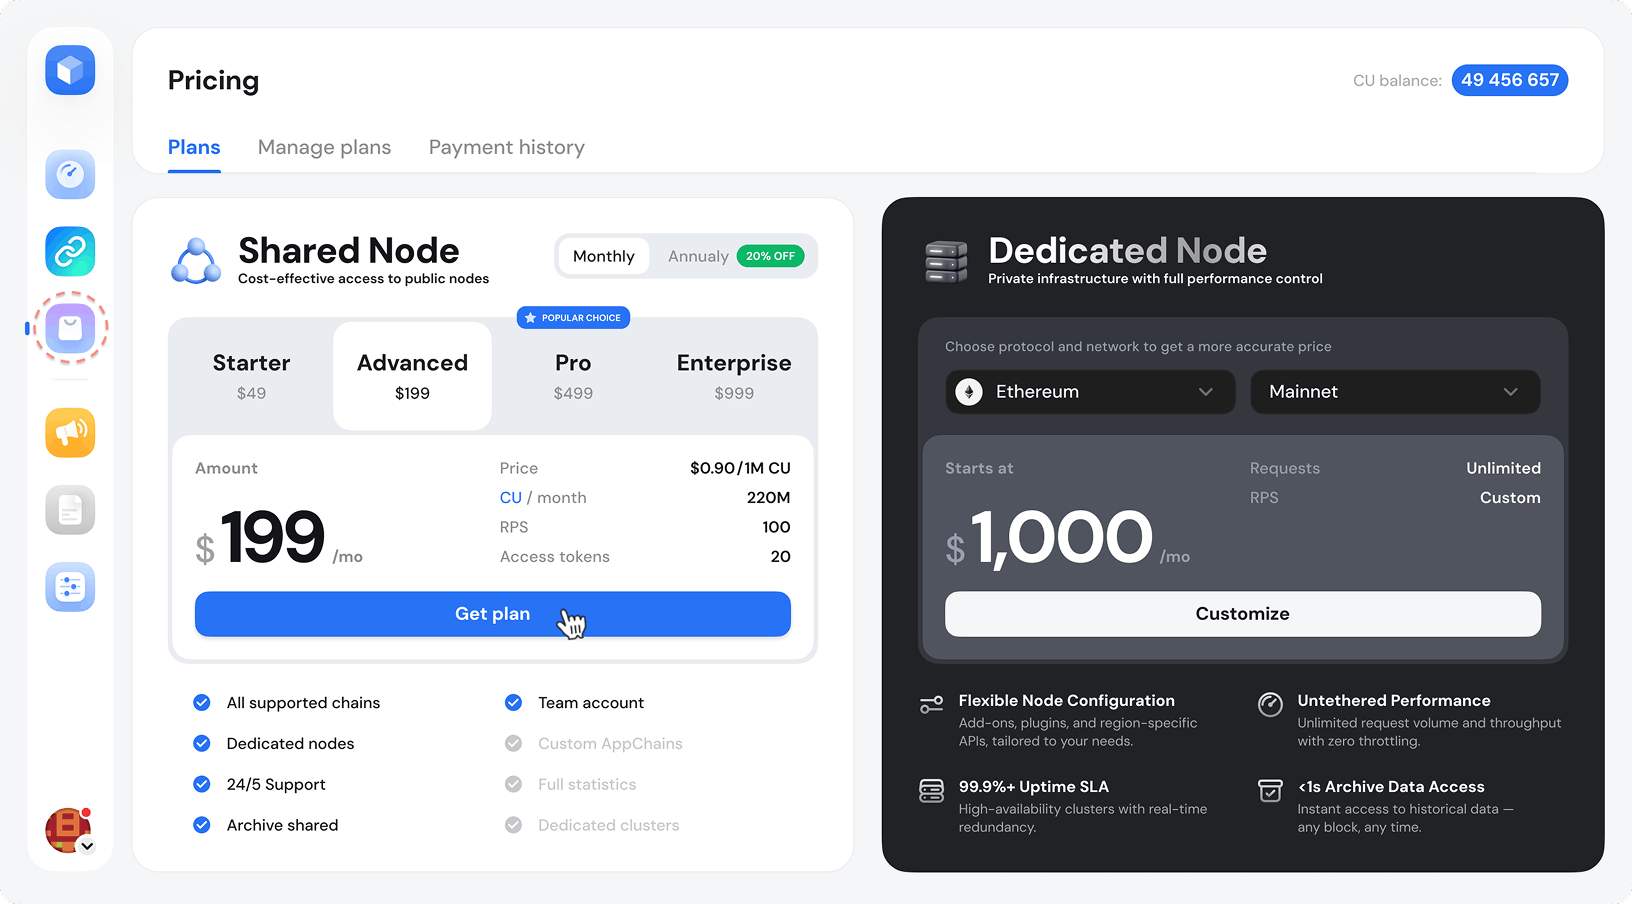Click the Access tokens value "20"

point(781,557)
